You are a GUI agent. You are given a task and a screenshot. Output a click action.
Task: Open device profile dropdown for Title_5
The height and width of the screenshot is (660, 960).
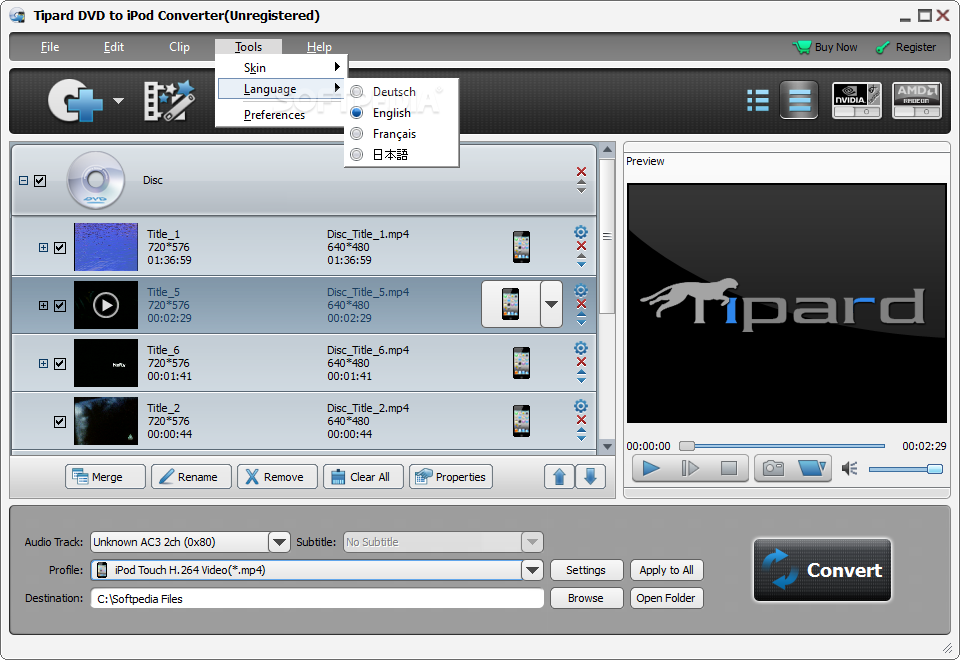pyautogui.click(x=551, y=304)
